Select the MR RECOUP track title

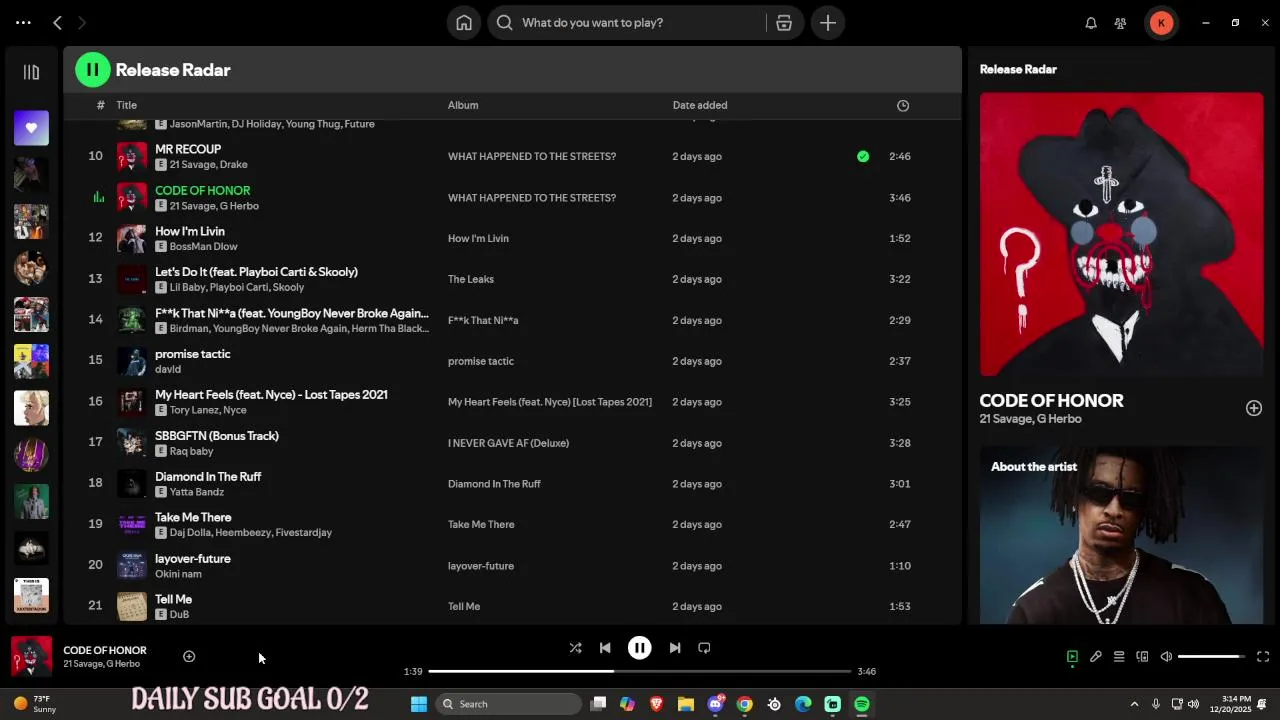point(188,149)
